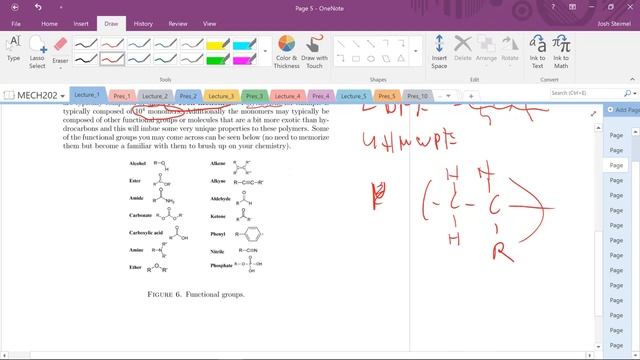
Task: Open the Pres_10 section tab
Action: [418, 96]
